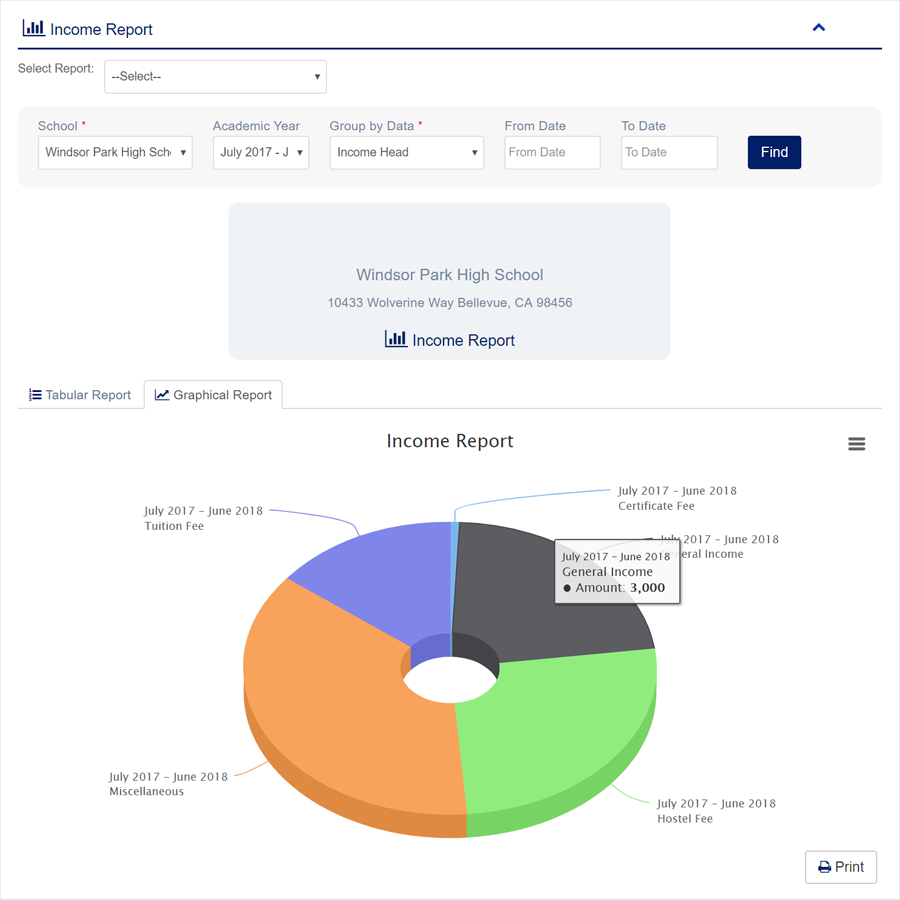900x900 pixels.
Task: Click the Certificate Fee chart label
Action: [677, 498]
